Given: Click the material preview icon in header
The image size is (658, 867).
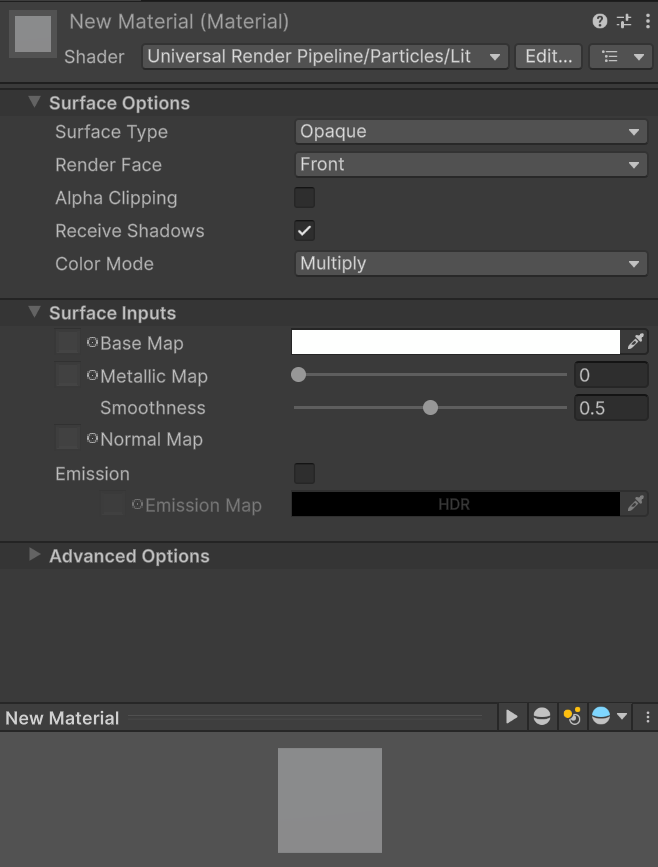Looking at the screenshot, I should 33,34.
